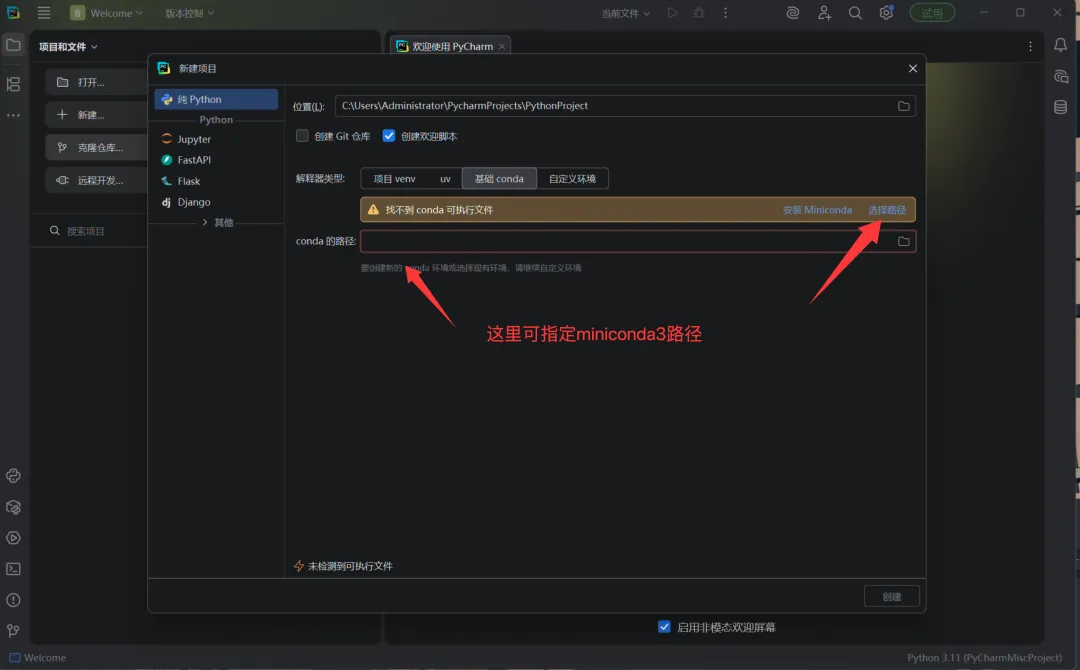
Task: Open IDE settings gear
Action: pos(886,13)
